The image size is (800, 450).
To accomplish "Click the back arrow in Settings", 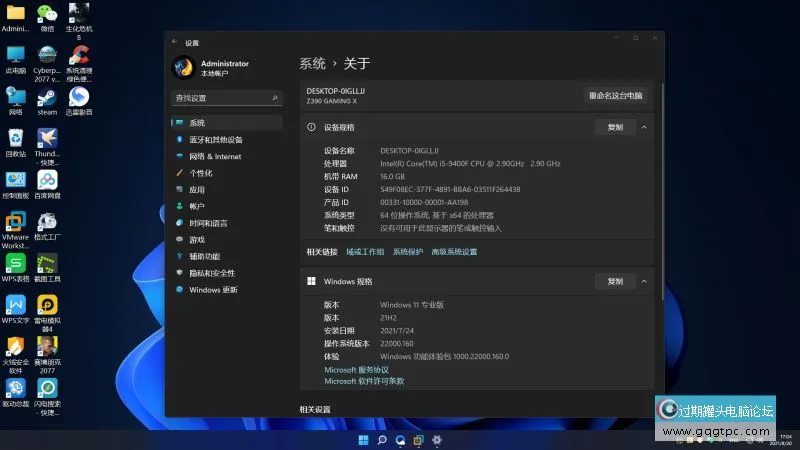I will click(175, 43).
